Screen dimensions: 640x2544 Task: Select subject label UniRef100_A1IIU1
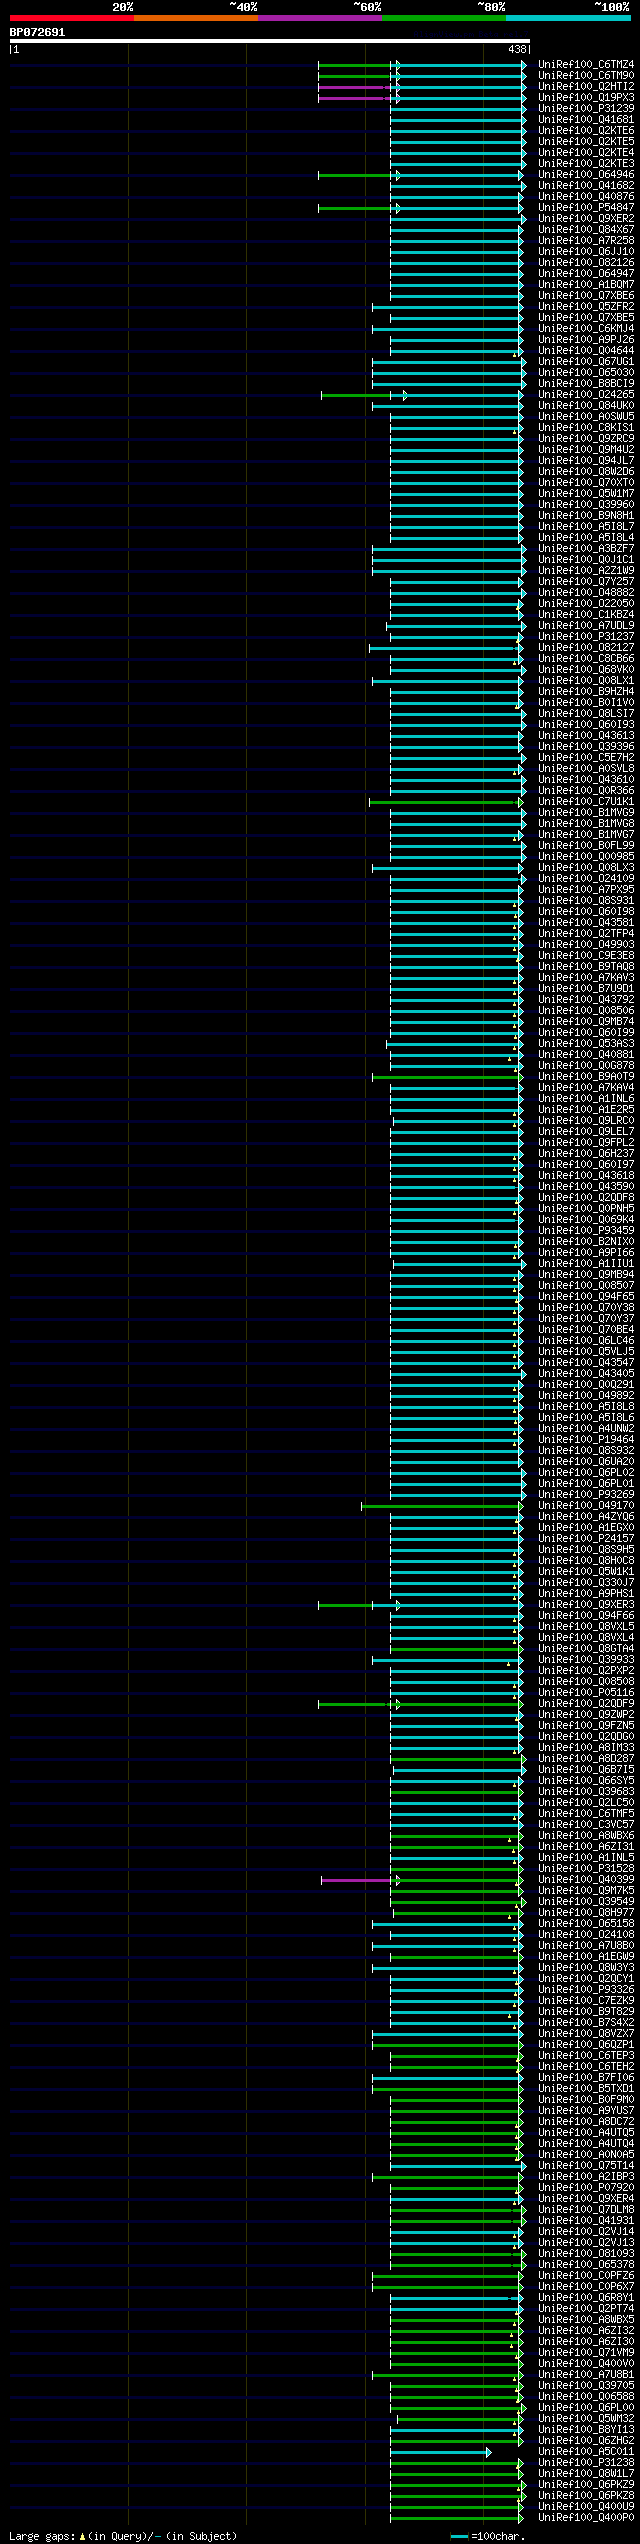pyautogui.click(x=586, y=1264)
